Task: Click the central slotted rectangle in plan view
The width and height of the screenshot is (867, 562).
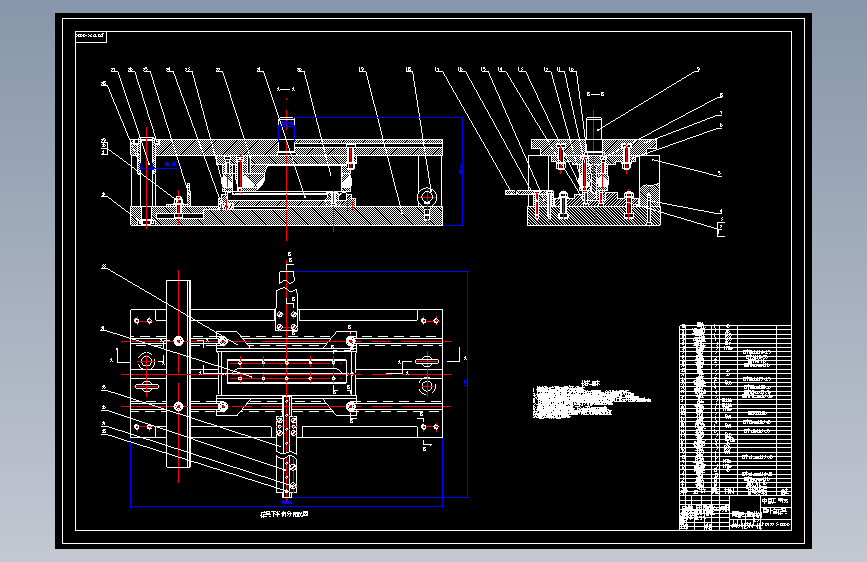Action: [x=286, y=371]
